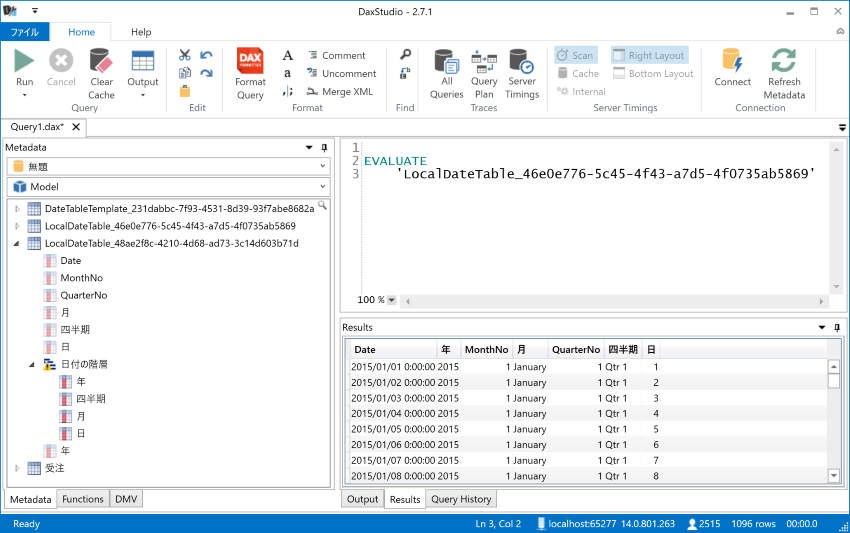
Task: Select the QuarterNo column in metadata tree
Action: coord(83,296)
